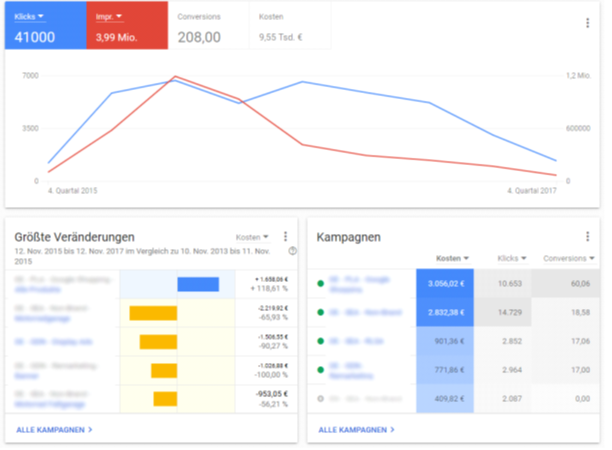The width and height of the screenshot is (612, 450).
Task: Click ALLE KAMPAGNEN under Größte Veränderungen
Action: tap(54, 429)
